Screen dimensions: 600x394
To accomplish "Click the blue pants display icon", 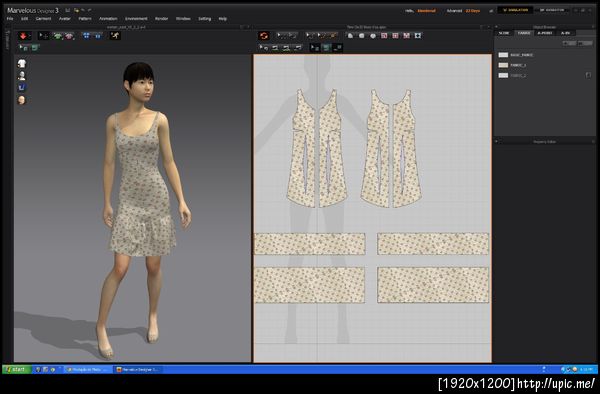I will (x=22, y=88).
